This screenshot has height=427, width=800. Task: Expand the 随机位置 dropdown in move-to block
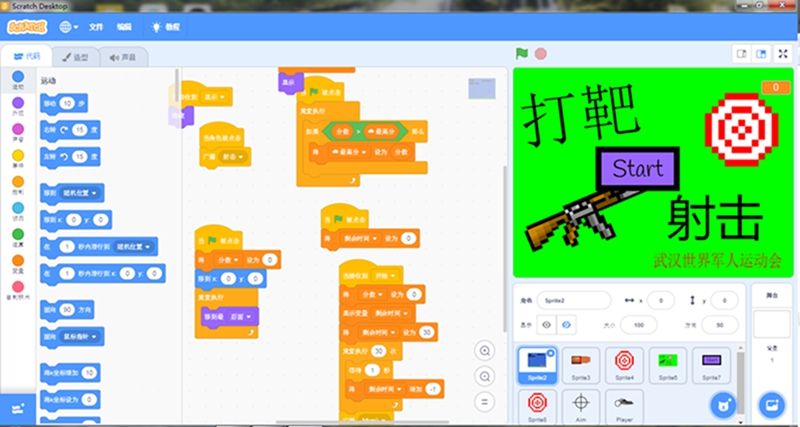click(x=80, y=193)
